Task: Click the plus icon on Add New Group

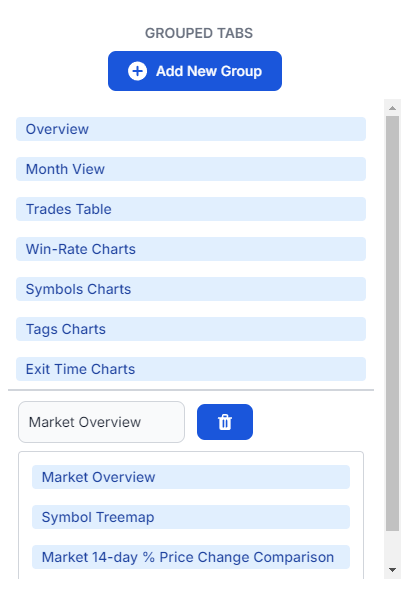Action: [137, 71]
